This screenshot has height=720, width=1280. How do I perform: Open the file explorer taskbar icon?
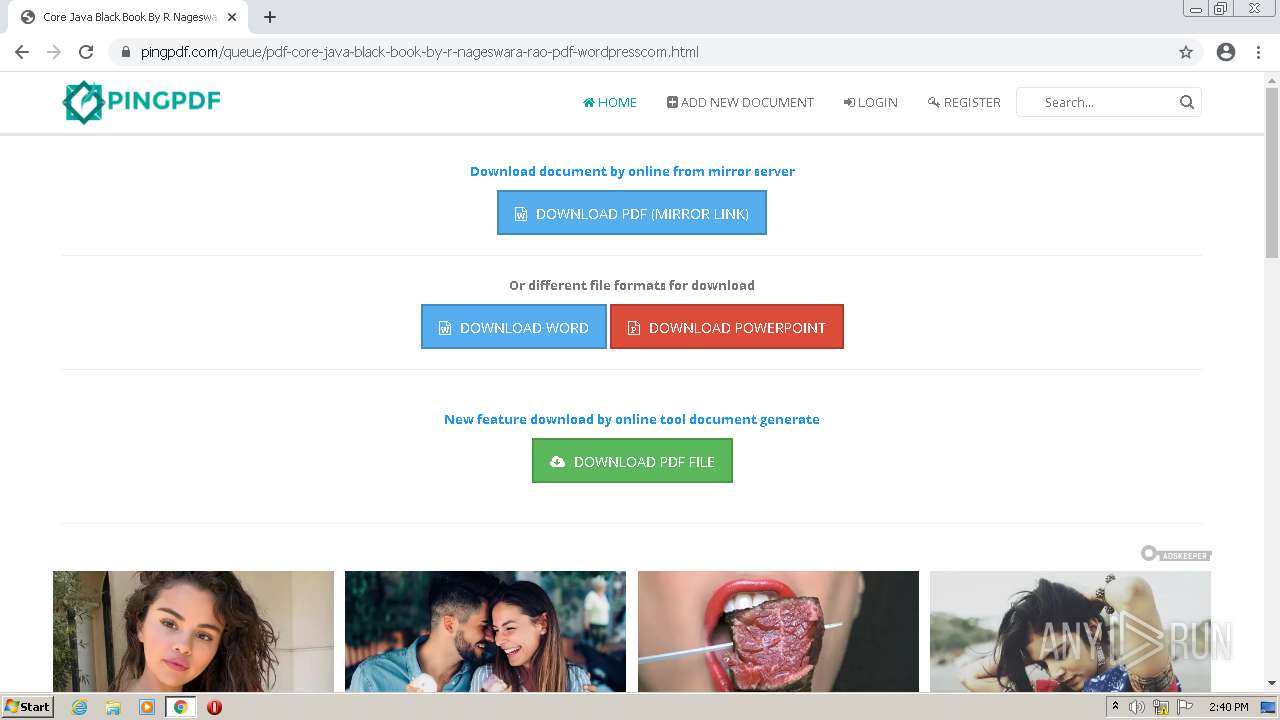coord(113,707)
